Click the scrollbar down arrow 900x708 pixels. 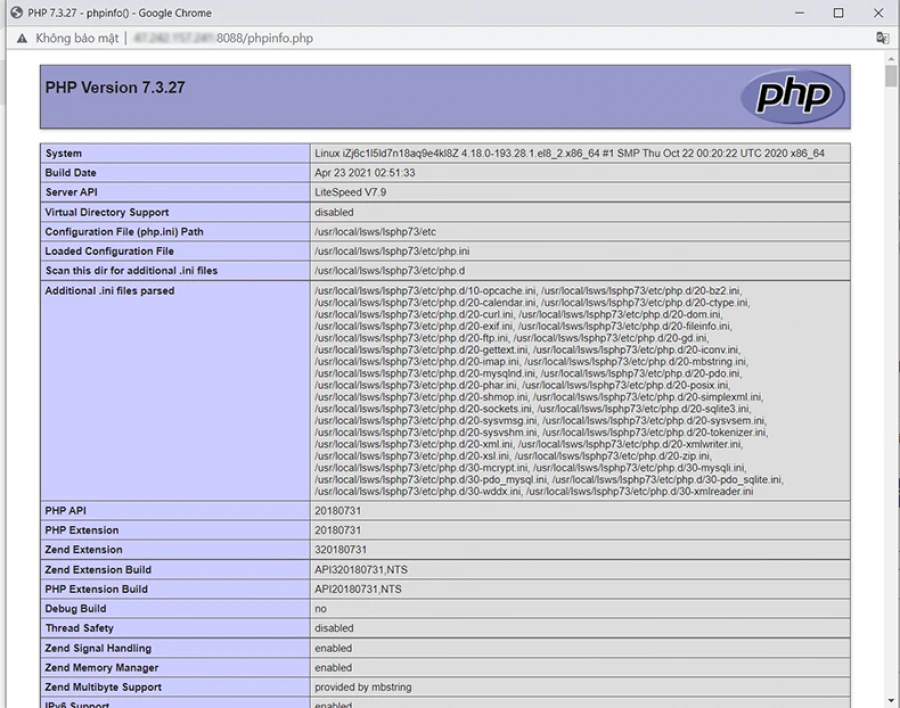pos(891,701)
